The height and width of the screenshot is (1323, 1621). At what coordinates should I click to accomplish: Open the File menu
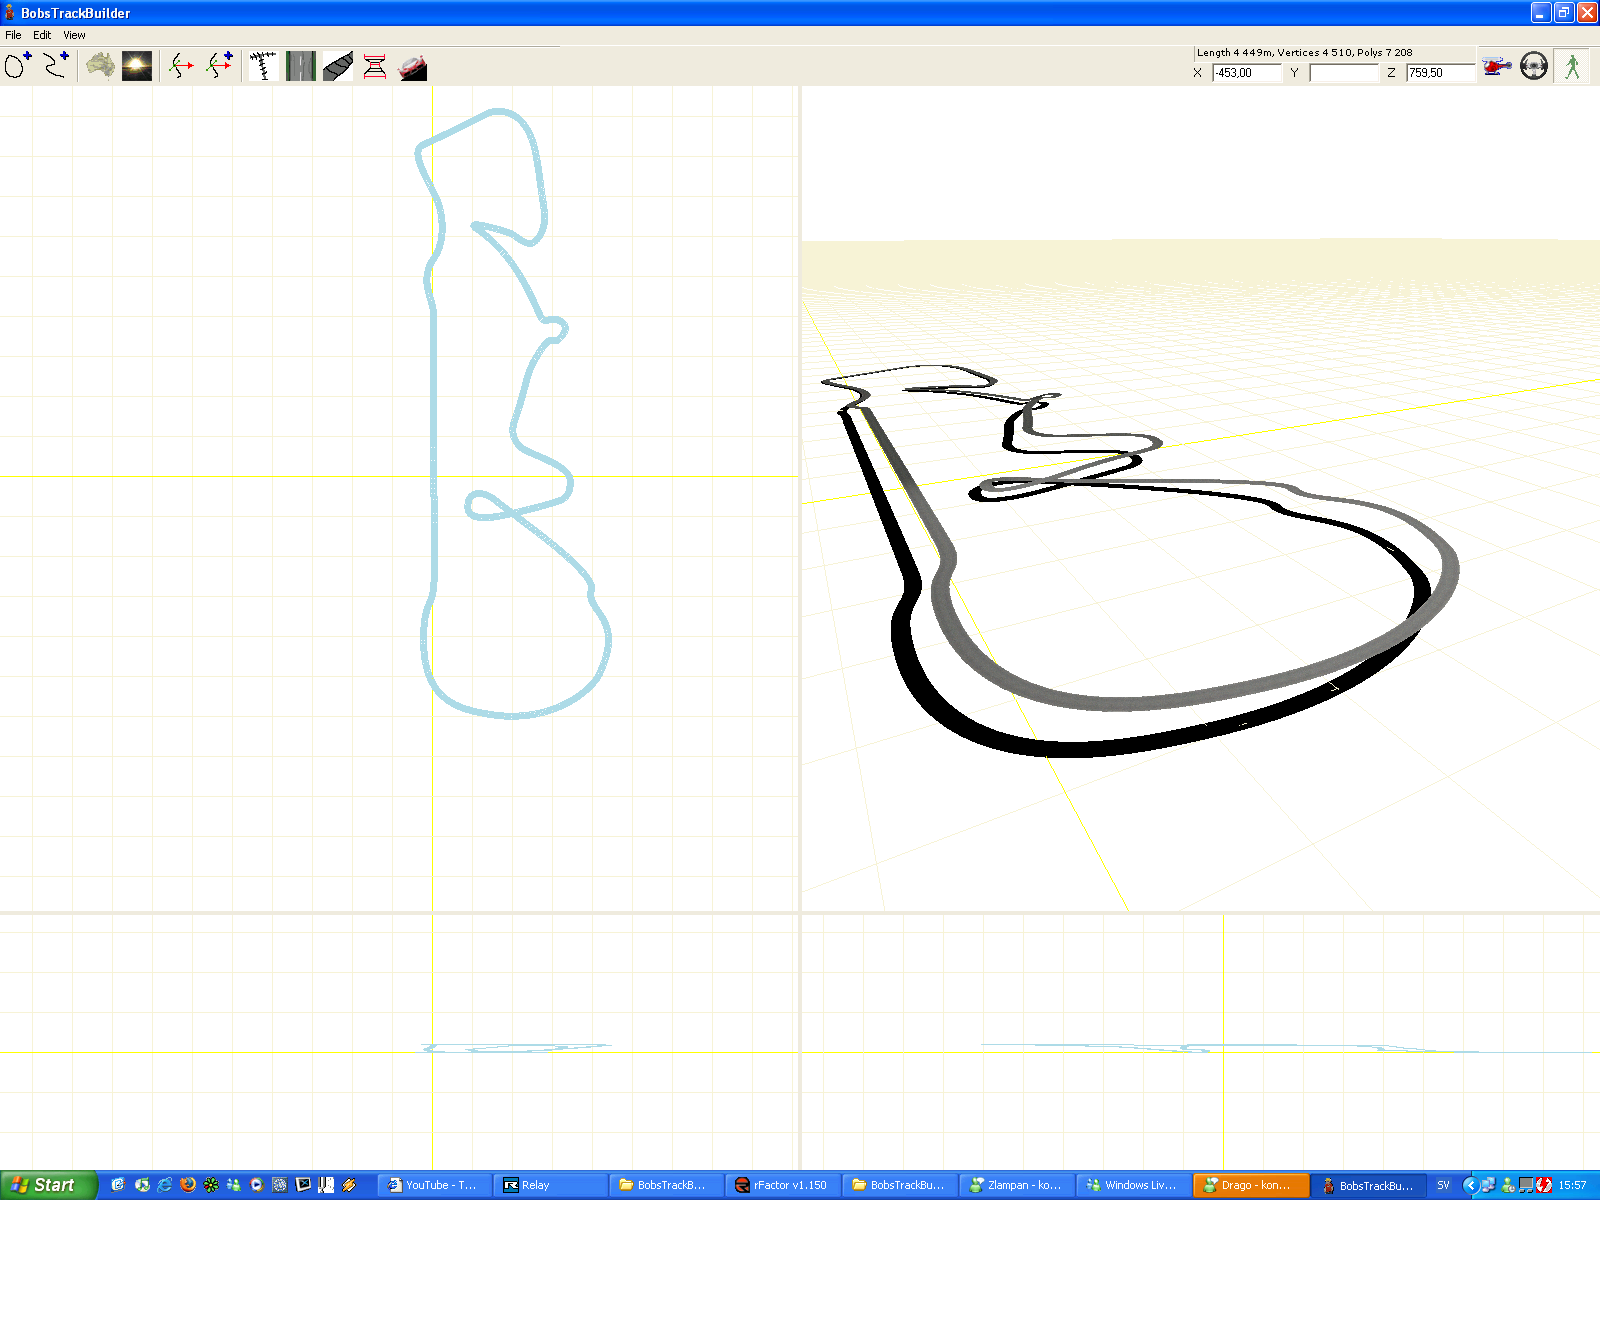tap(13, 35)
